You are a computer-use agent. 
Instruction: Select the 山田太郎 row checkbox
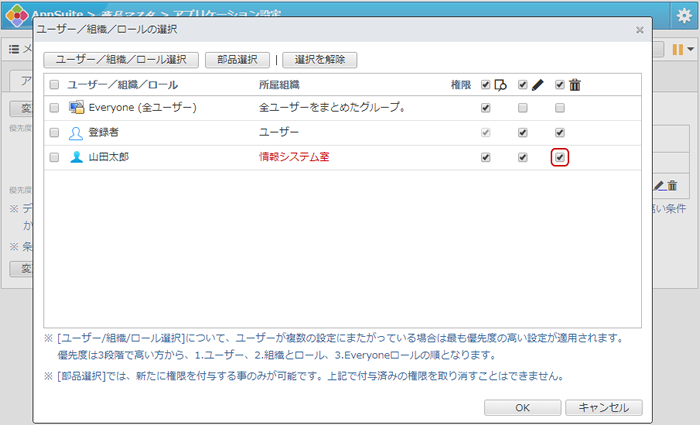(54, 157)
